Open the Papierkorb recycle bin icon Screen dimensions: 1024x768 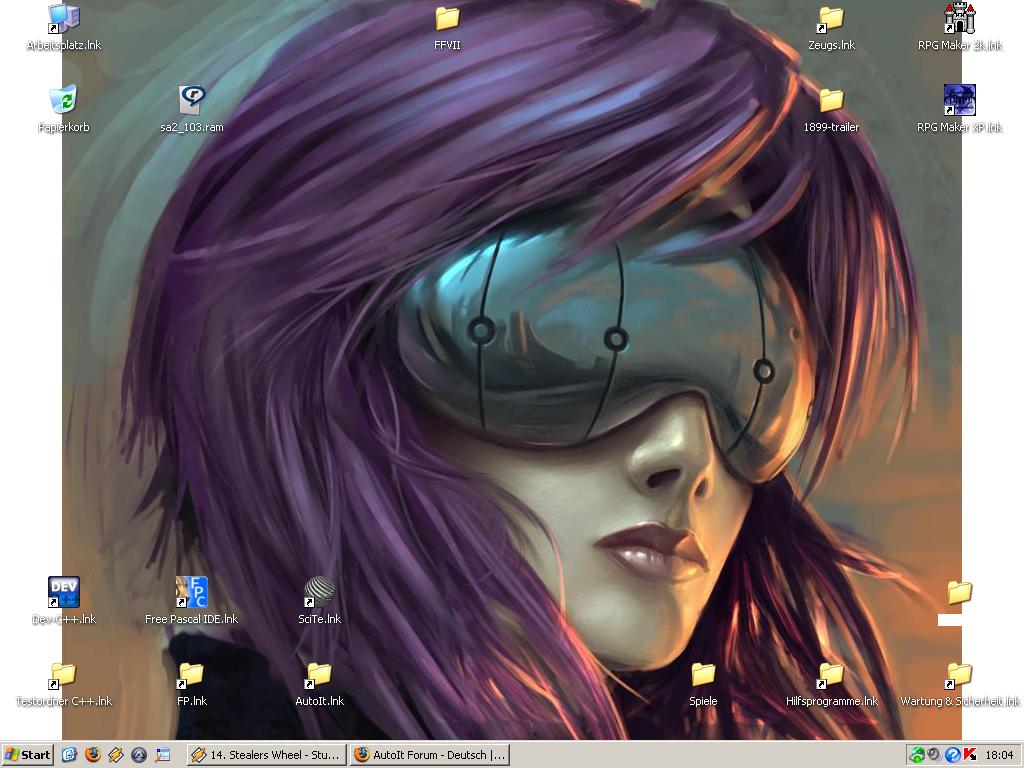[63, 100]
